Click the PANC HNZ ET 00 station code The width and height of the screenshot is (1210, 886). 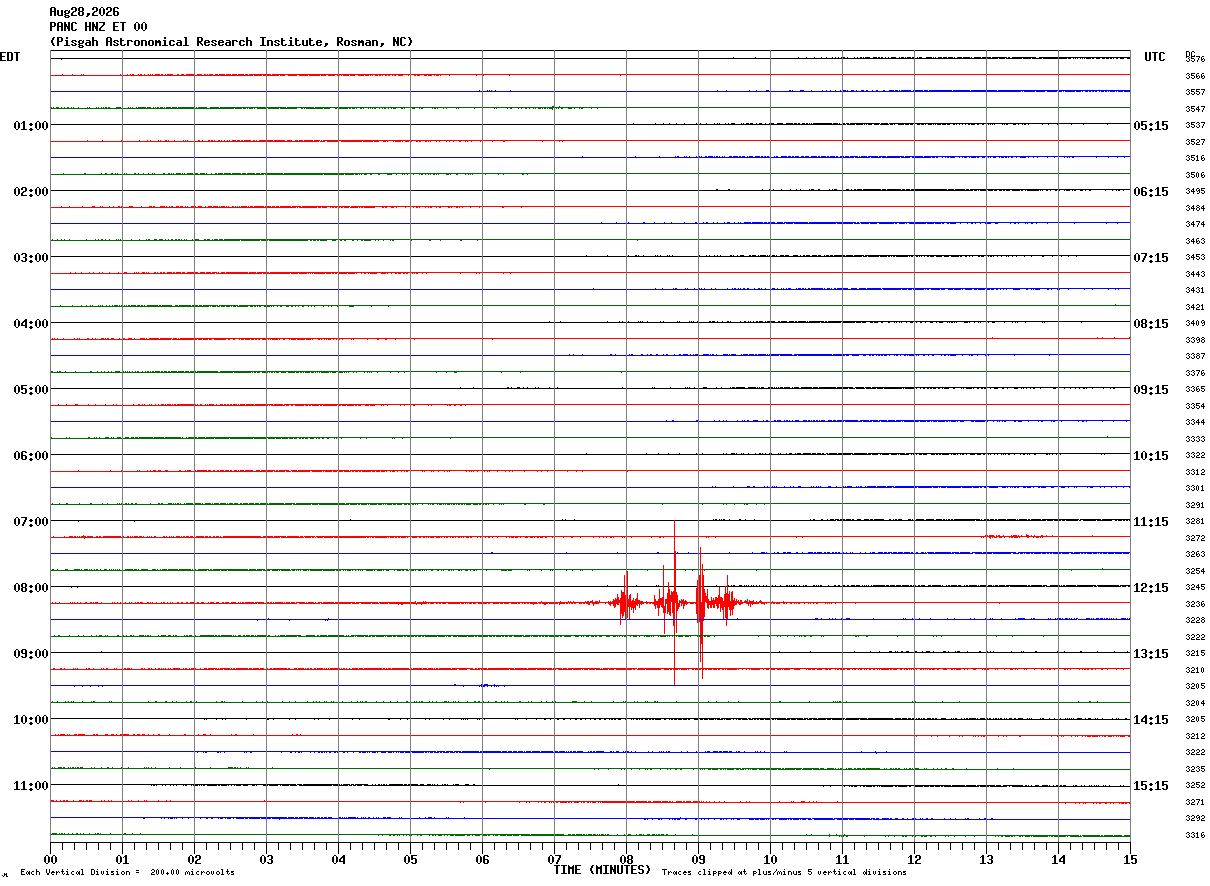[x=98, y=27]
